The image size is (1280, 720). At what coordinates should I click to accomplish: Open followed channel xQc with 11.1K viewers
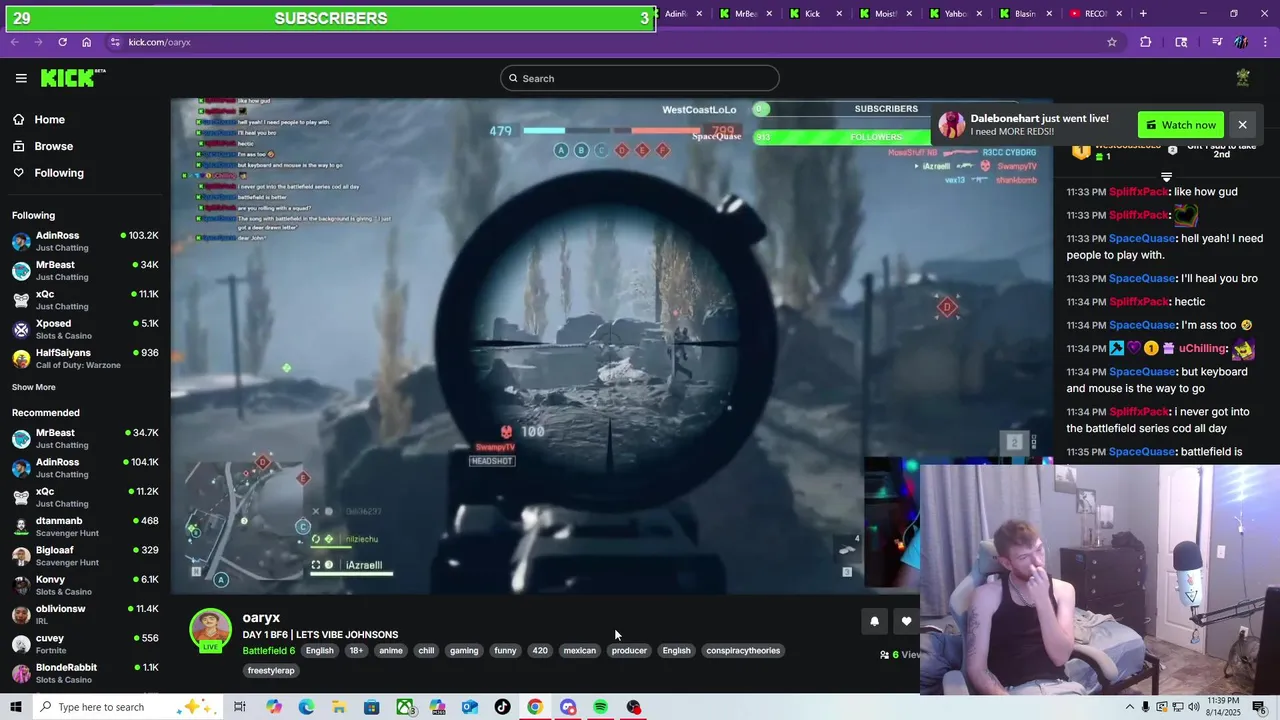(84, 300)
